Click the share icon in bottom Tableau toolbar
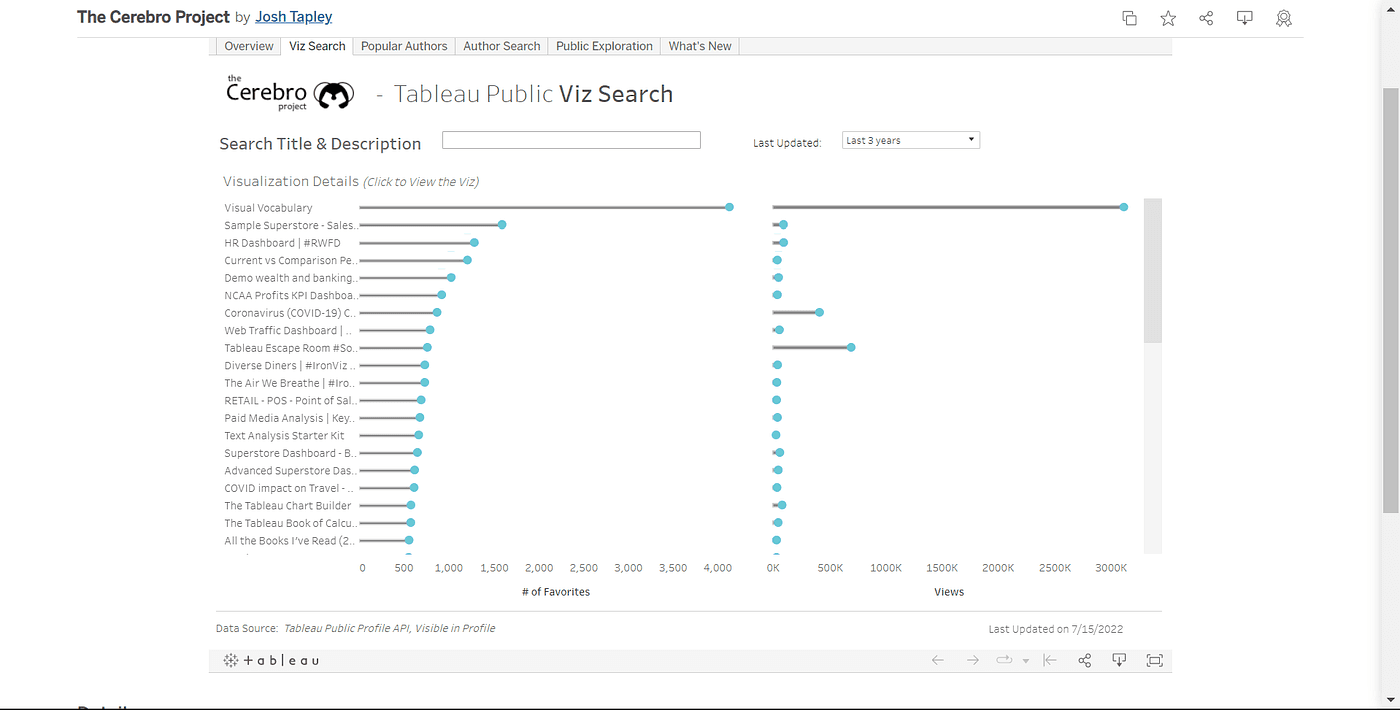This screenshot has width=1400, height=710. [x=1085, y=660]
